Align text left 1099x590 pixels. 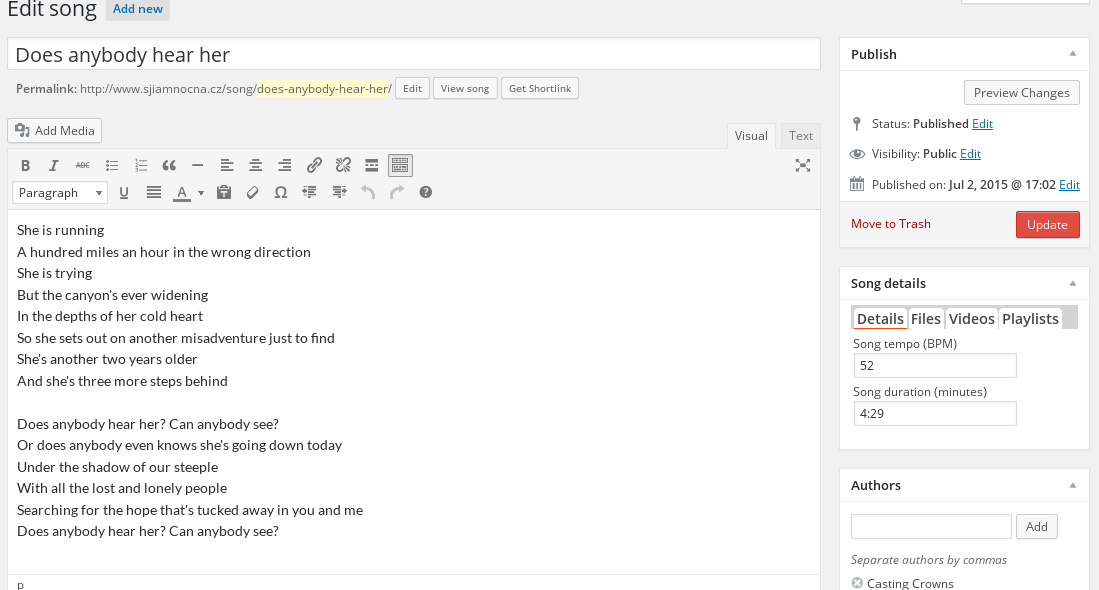(x=226, y=165)
